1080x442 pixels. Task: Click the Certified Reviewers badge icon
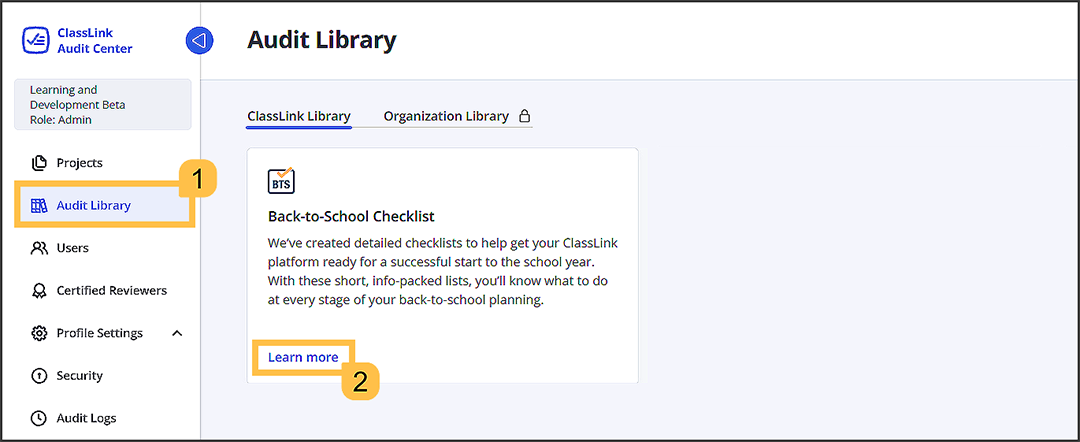pyautogui.click(x=39, y=291)
